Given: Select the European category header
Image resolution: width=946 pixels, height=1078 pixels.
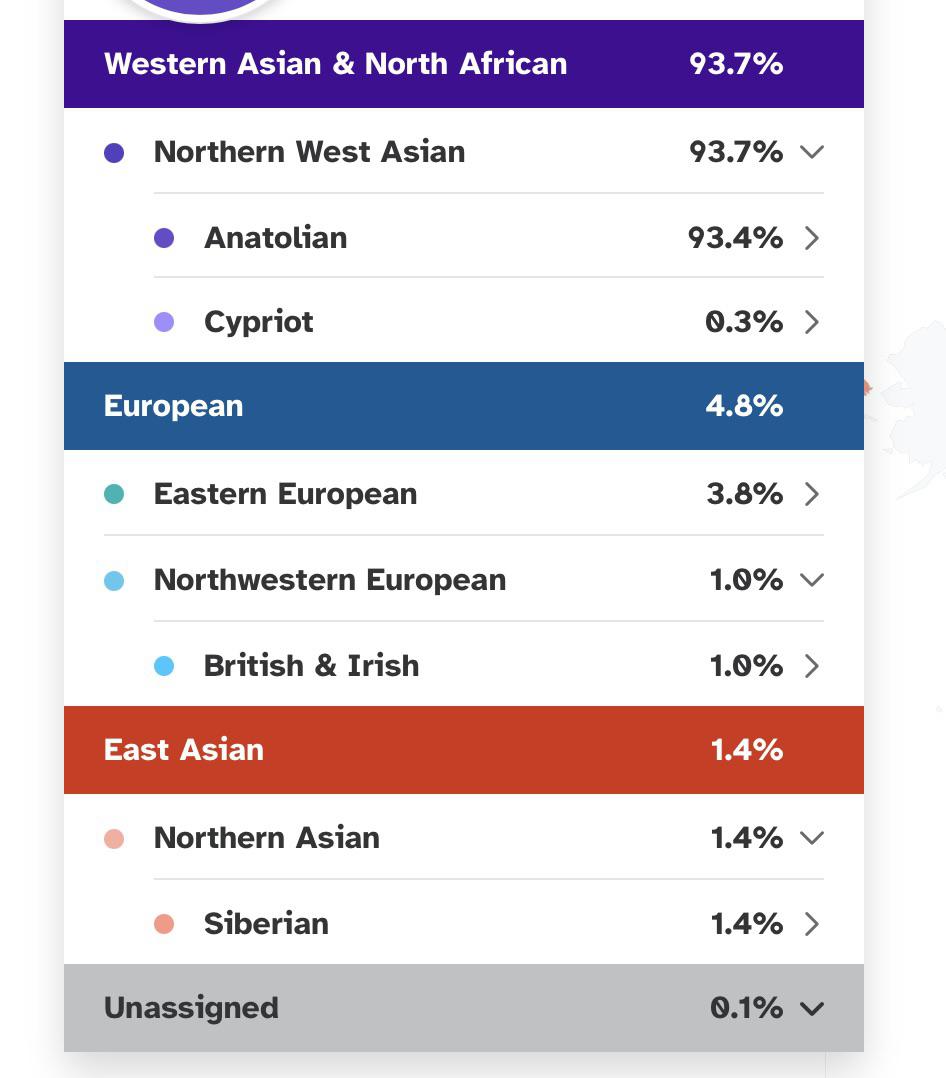Looking at the screenshot, I should 464,406.
